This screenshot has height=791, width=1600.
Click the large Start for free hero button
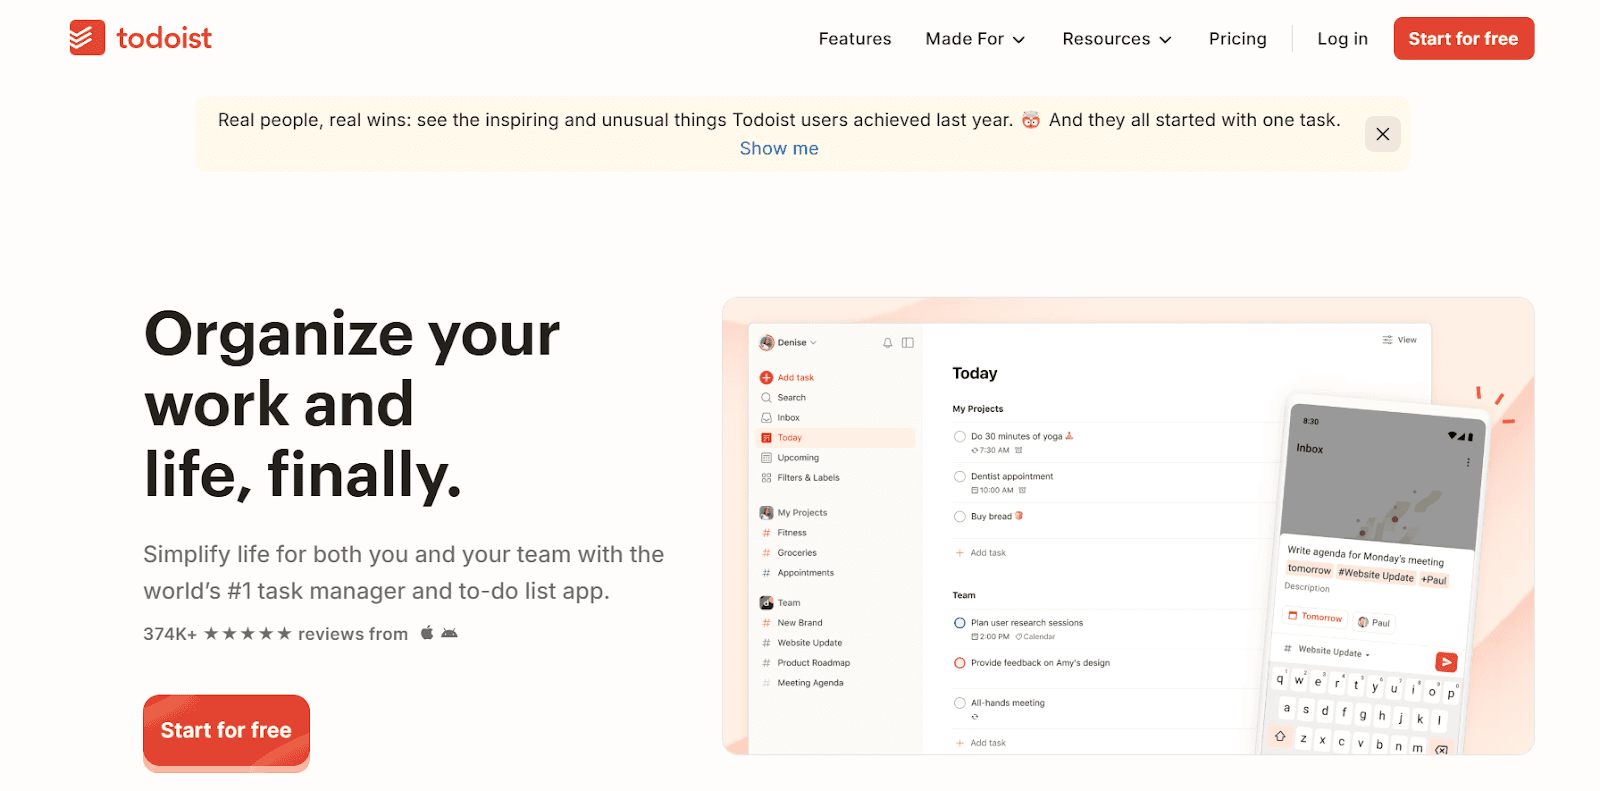pyautogui.click(x=226, y=731)
